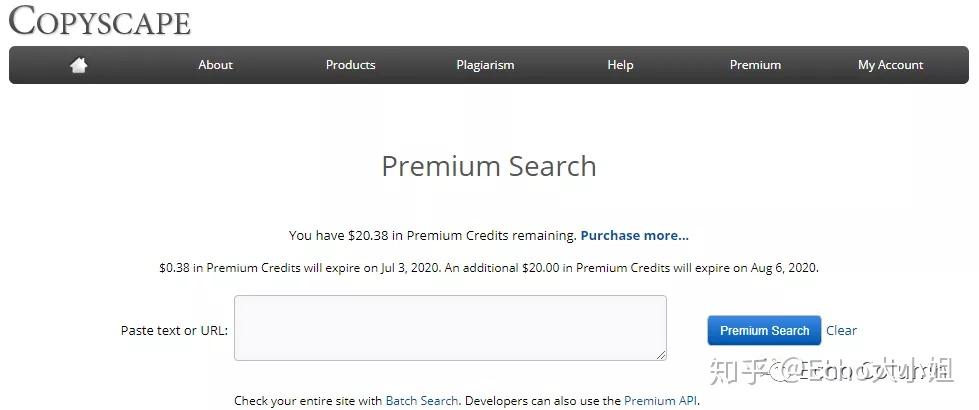979x410 pixels.
Task: Go to the Plagiarism section
Action: point(485,65)
